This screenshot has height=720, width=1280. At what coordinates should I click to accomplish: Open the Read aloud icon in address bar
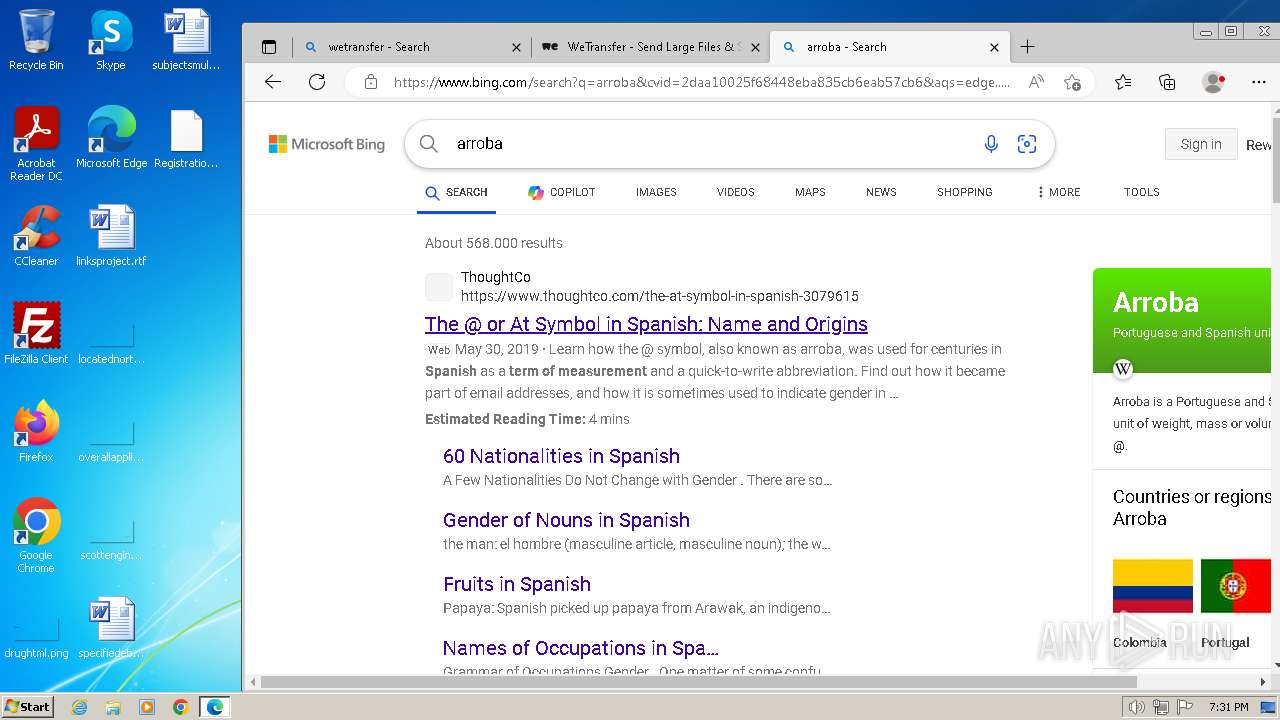1036,82
